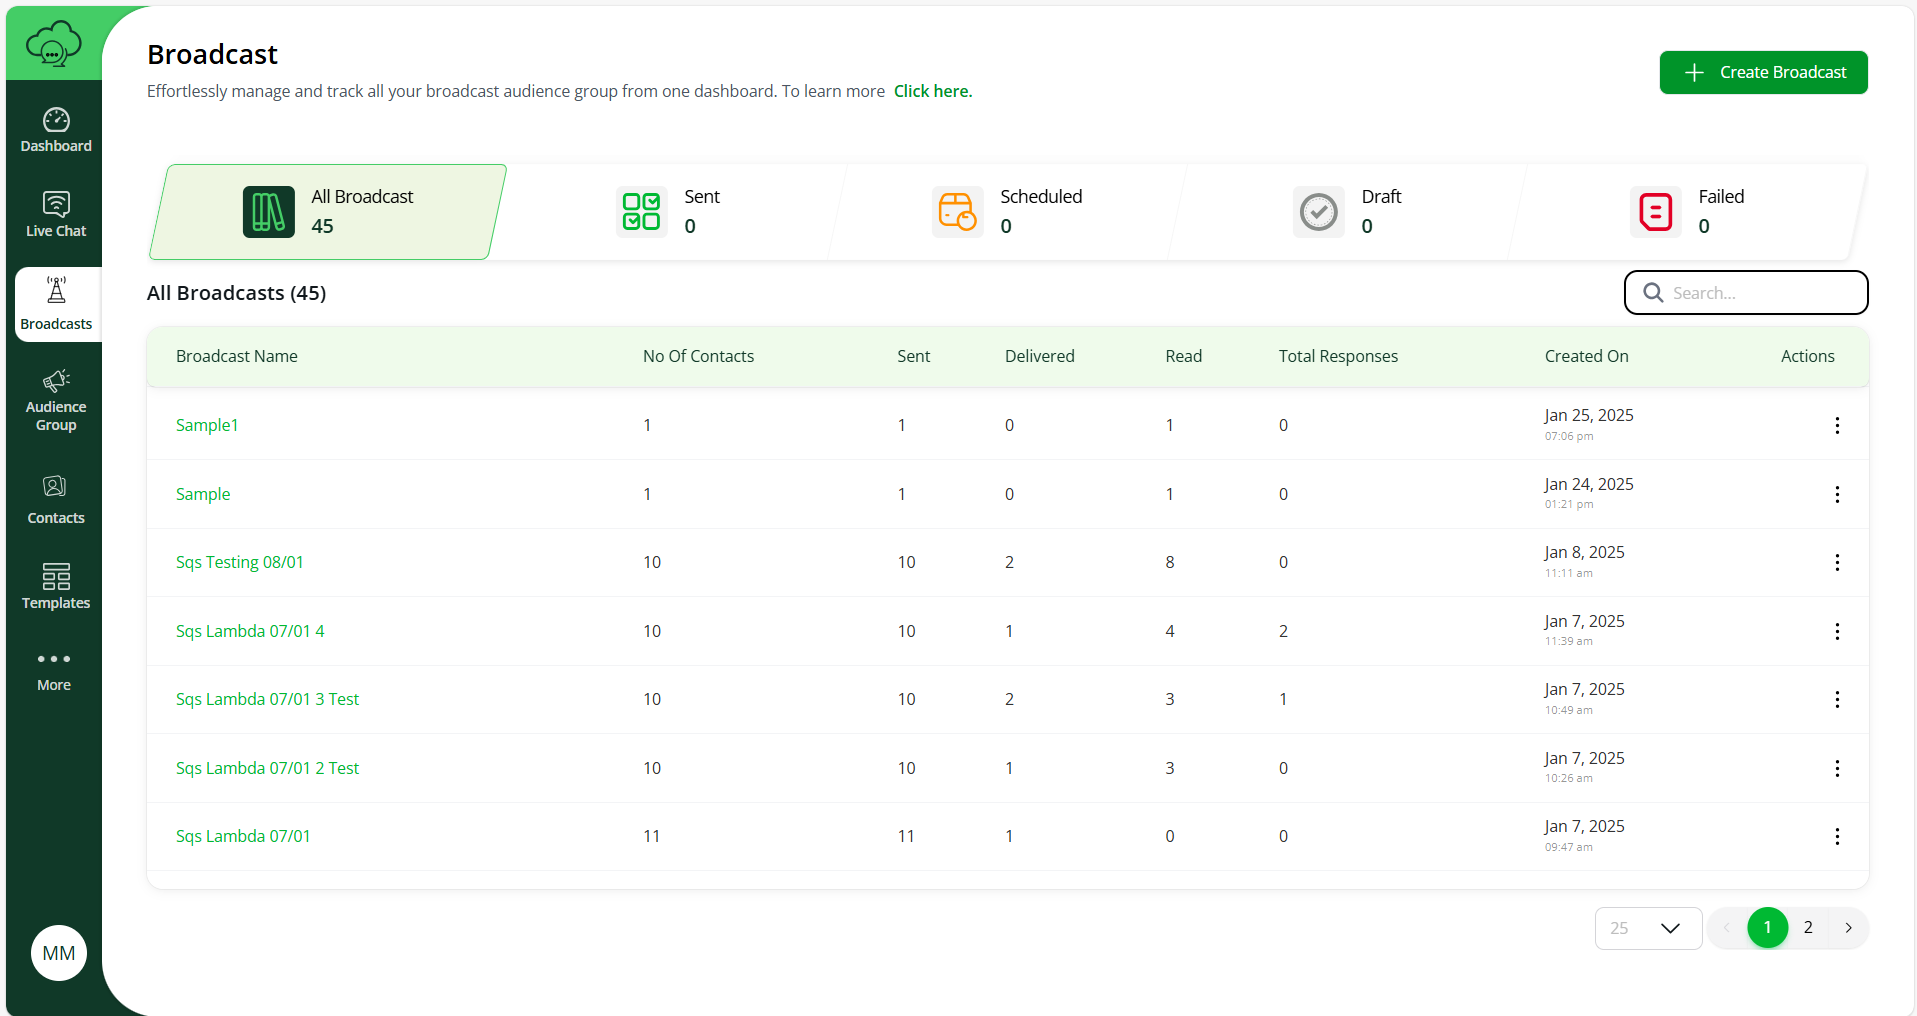Open the Sample broadcast

pos(203,494)
